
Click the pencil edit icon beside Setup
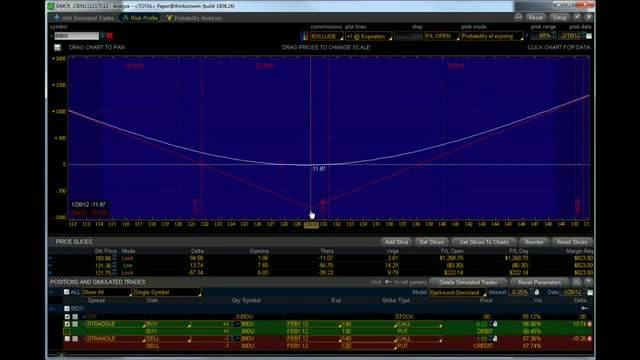pyautogui.click(x=577, y=17)
